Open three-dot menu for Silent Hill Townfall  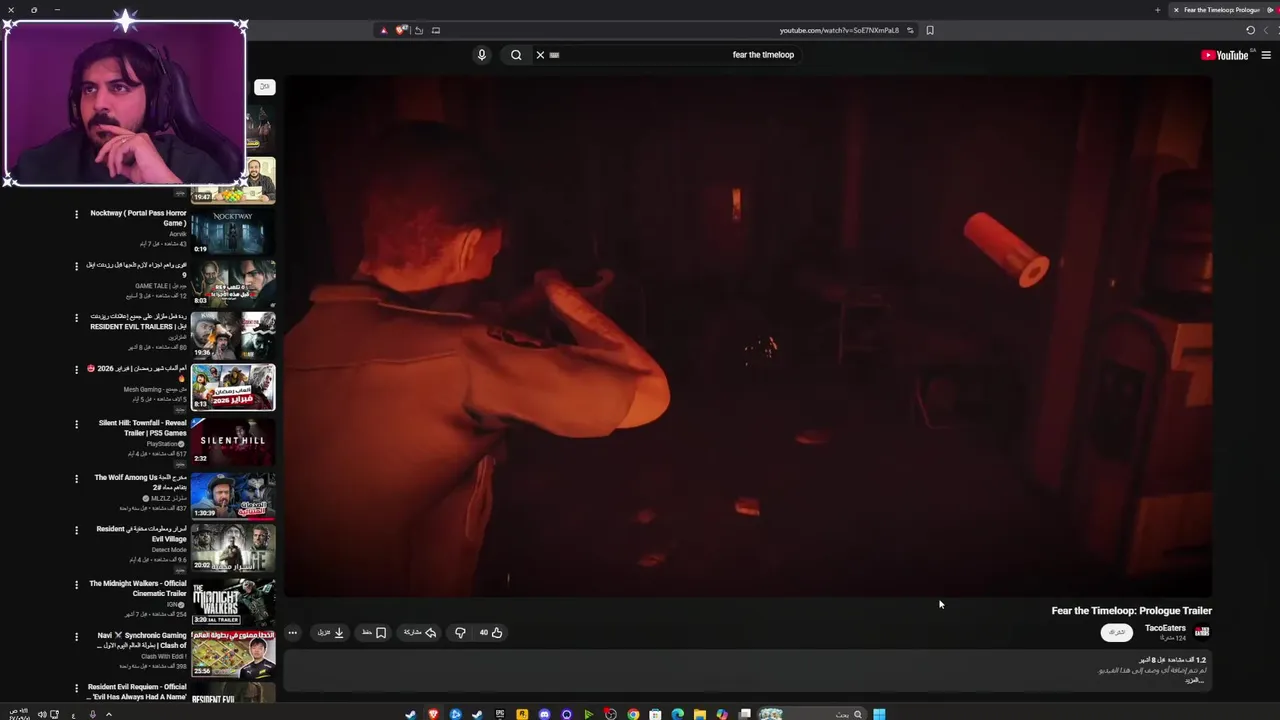click(76, 424)
